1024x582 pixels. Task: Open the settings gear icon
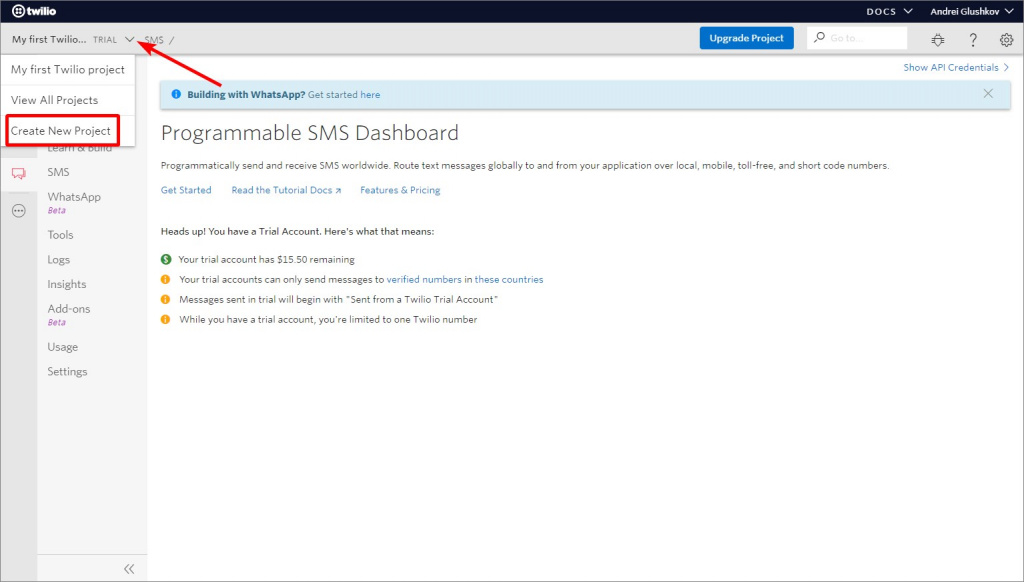pos(1006,40)
